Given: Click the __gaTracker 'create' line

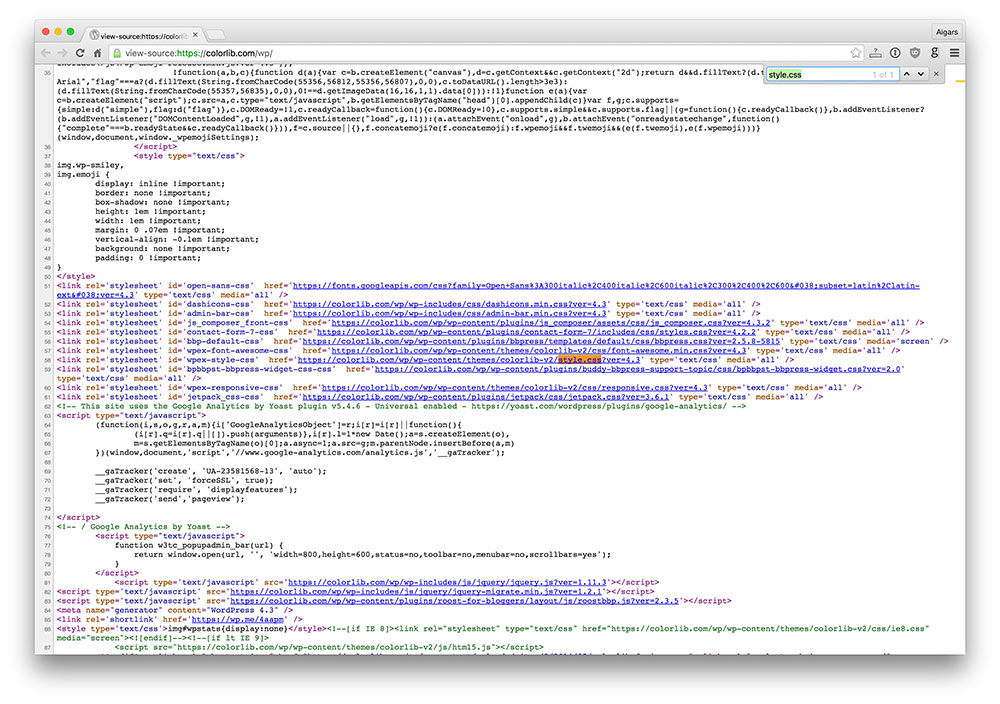Looking at the screenshot, I should pos(210,471).
